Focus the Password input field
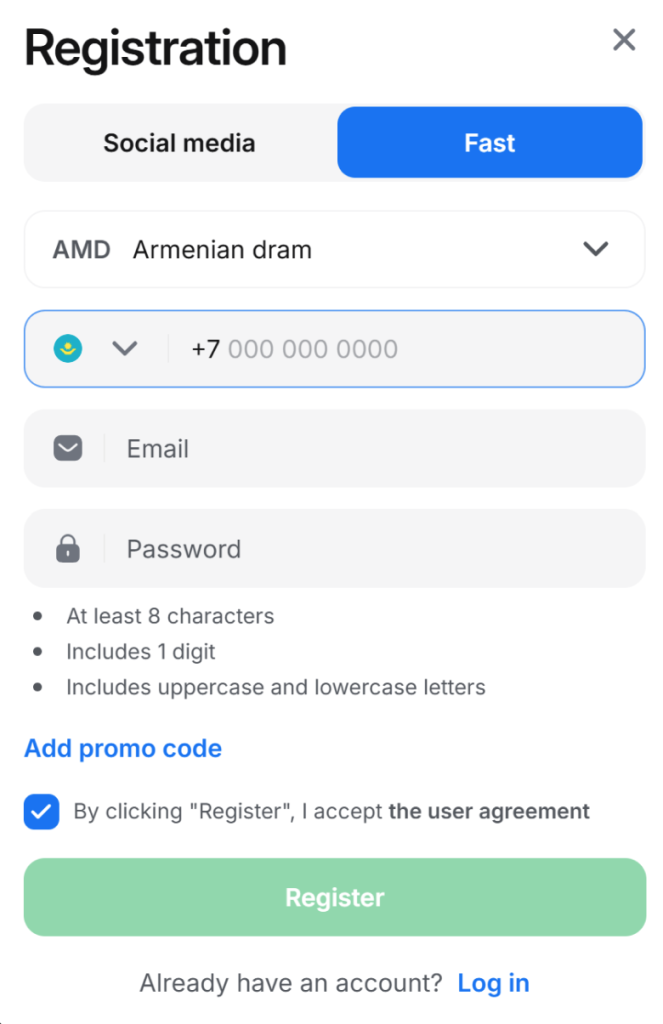663x1024 pixels. click(334, 549)
